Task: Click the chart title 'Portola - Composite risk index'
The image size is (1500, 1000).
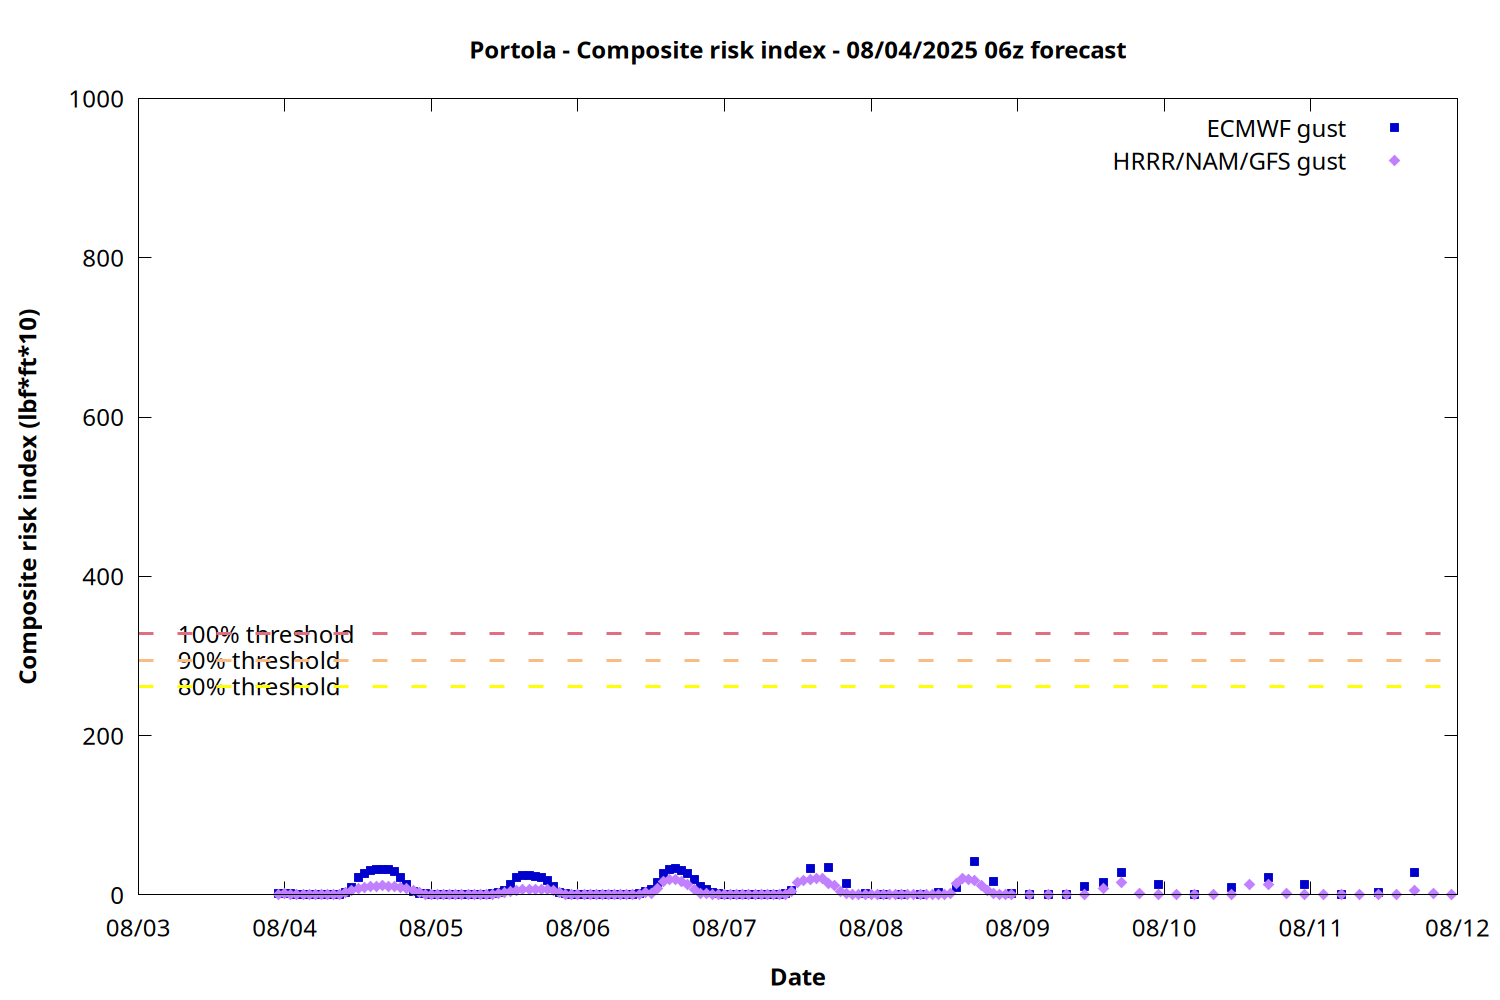Action: click(647, 50)
